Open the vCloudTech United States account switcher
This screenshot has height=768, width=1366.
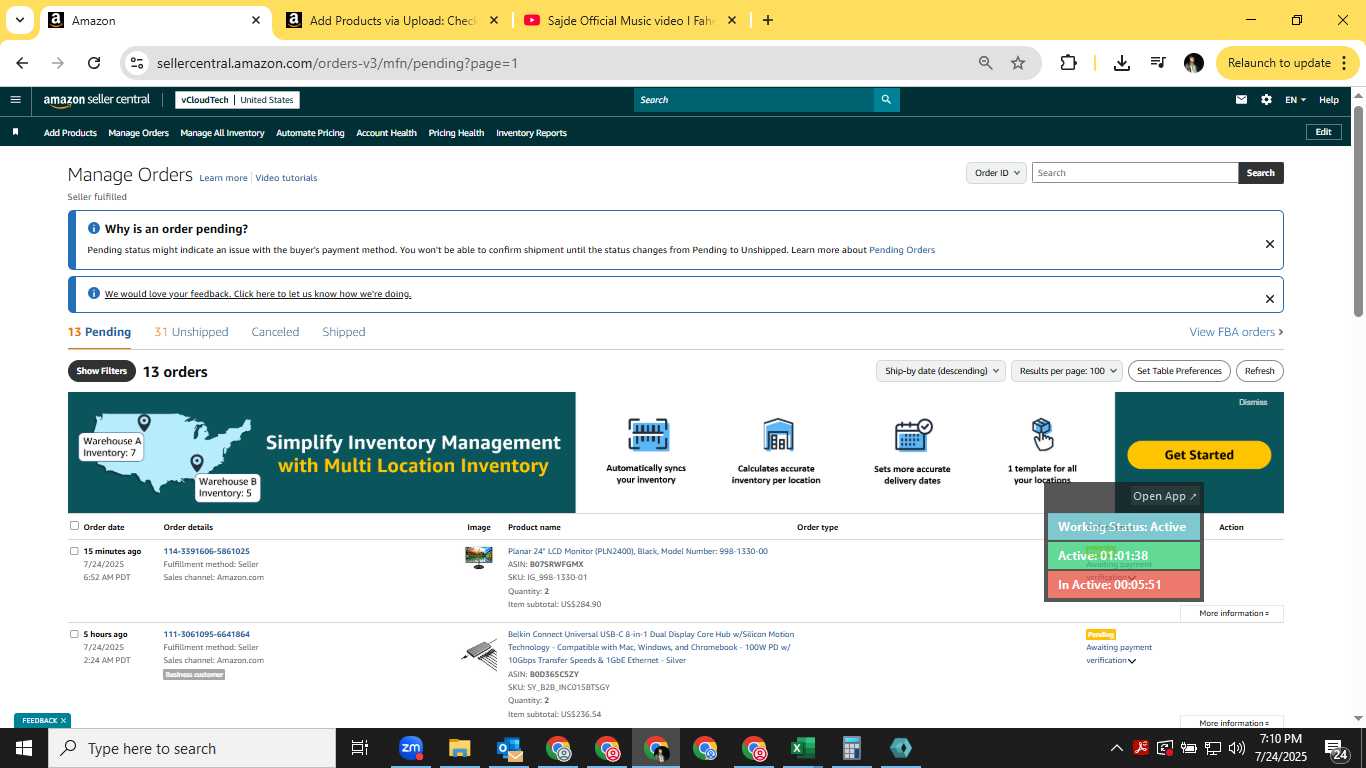tap(237, 100)
